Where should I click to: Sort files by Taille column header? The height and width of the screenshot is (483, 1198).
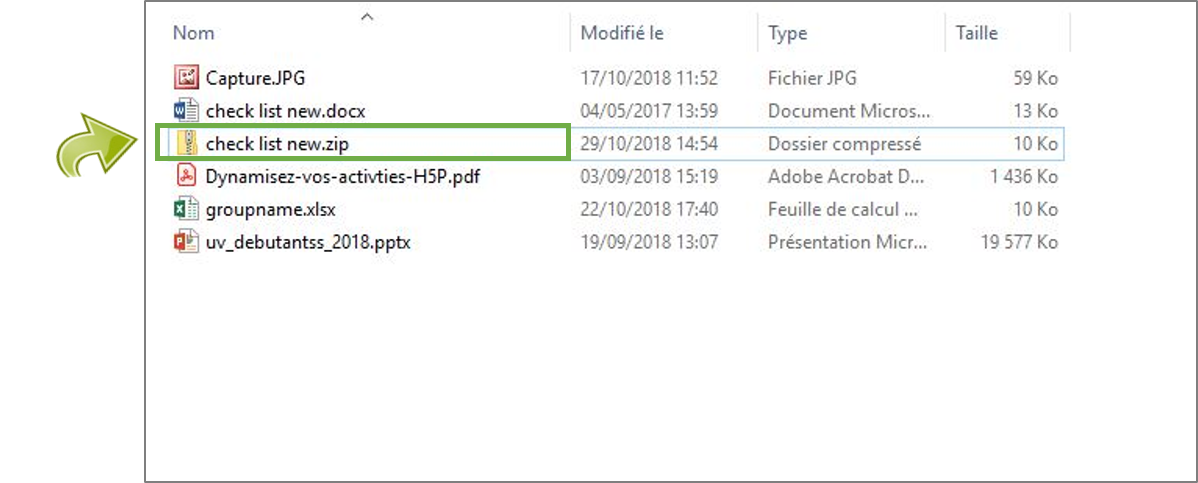[x=976, y=34]
